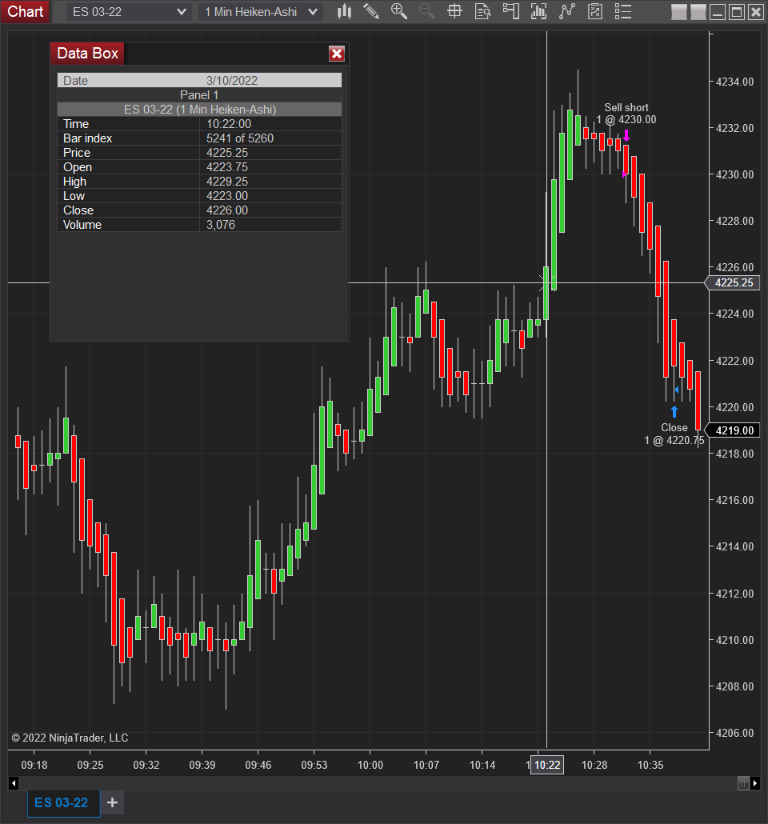This screenshot has width=768, height=824.
Task: Click the Time 10:22:00 value
Action: [229, 124]
